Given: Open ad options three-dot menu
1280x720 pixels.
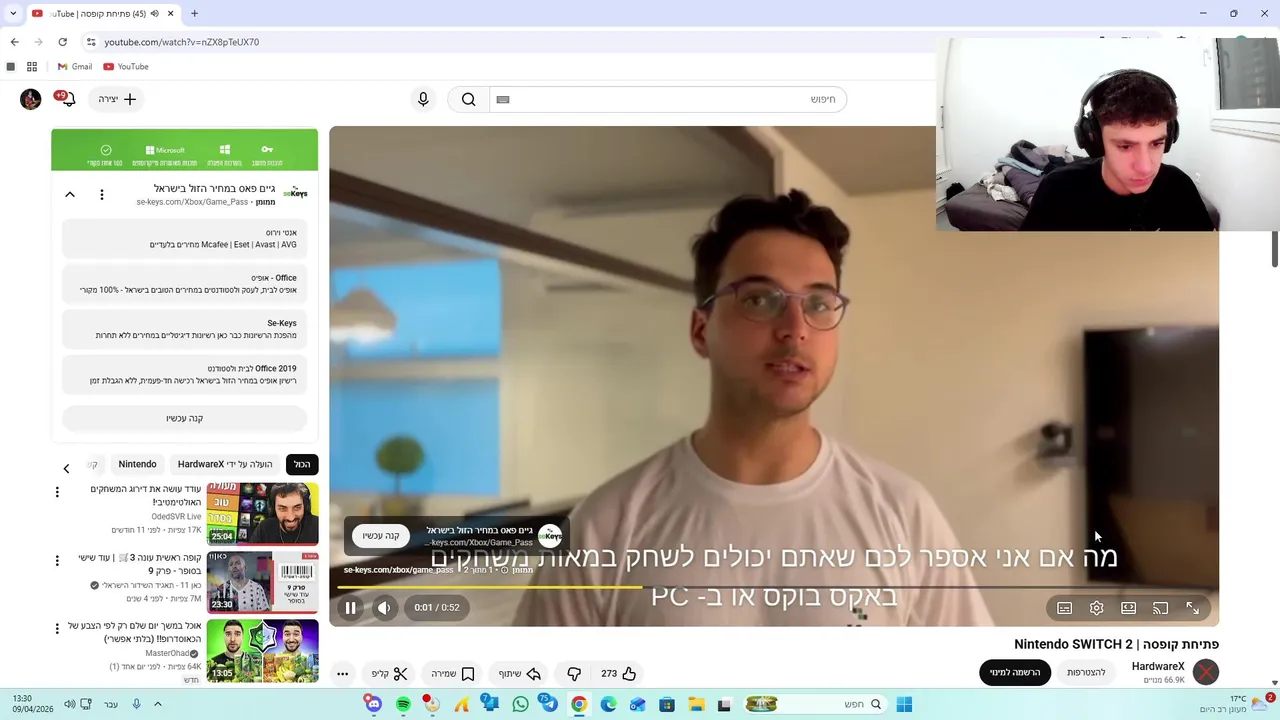Looking at the screenshot, I should click(101, 194).
